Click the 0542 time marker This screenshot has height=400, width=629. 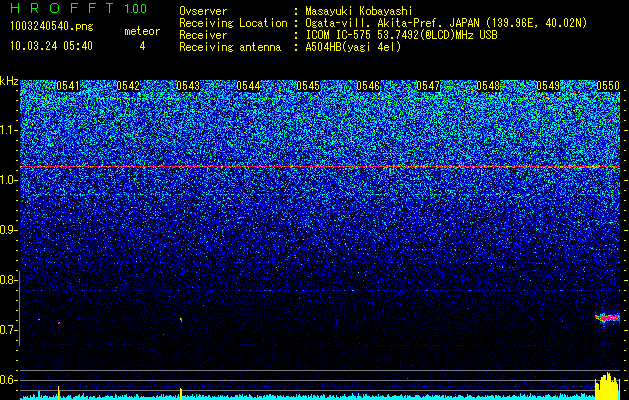coord(128,86)
